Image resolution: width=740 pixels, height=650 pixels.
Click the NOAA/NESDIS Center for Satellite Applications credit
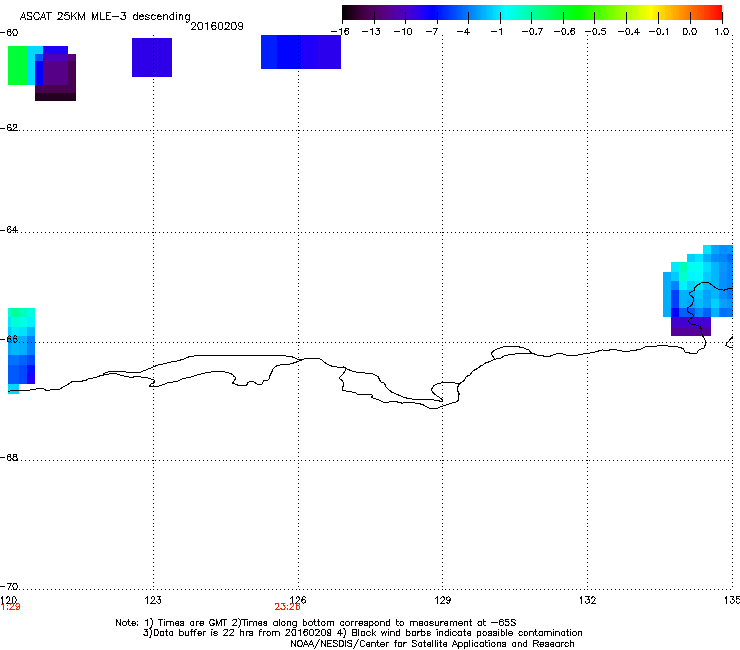tap(432, 644)
